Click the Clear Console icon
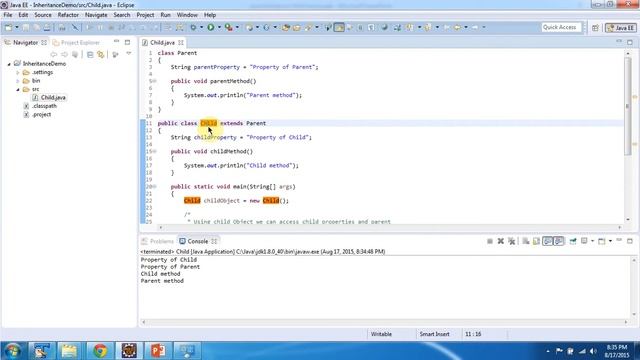The image size is (640, 360). click(x=526, y=241)
